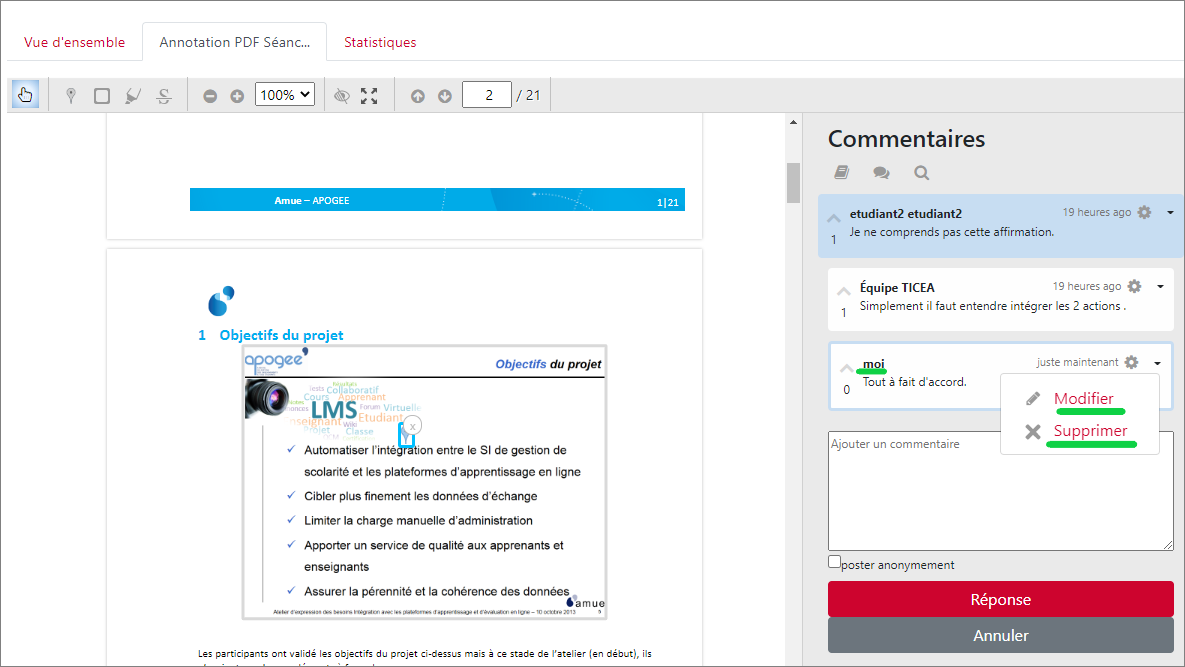Expand options arrow on etudiant2 comment
Screen dimensions: 1185x667
coord(1170,212)
